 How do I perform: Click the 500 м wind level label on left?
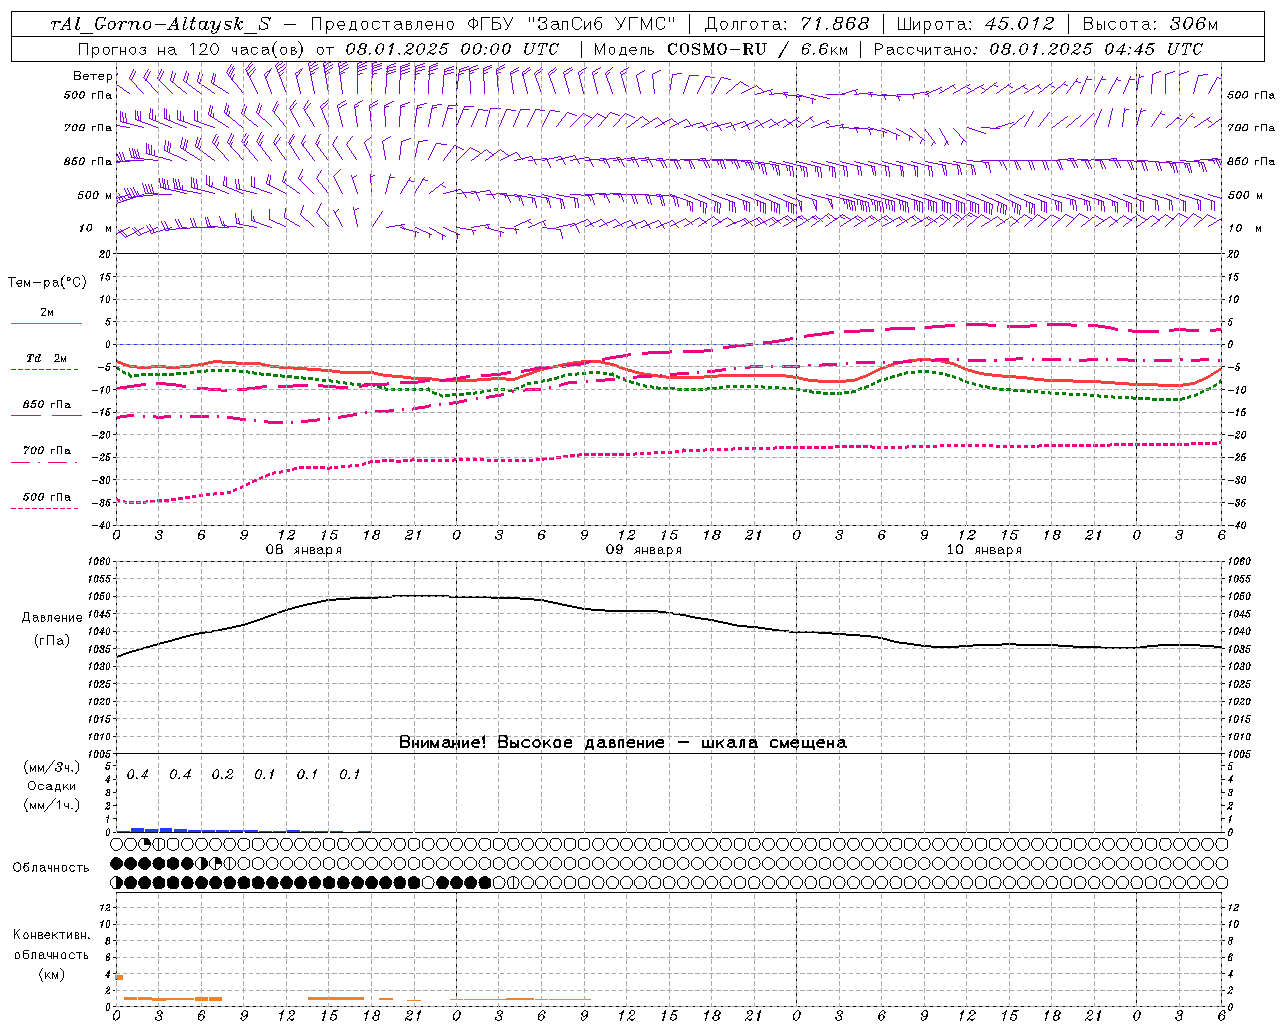pyautogui.click(x=95, y=195)
